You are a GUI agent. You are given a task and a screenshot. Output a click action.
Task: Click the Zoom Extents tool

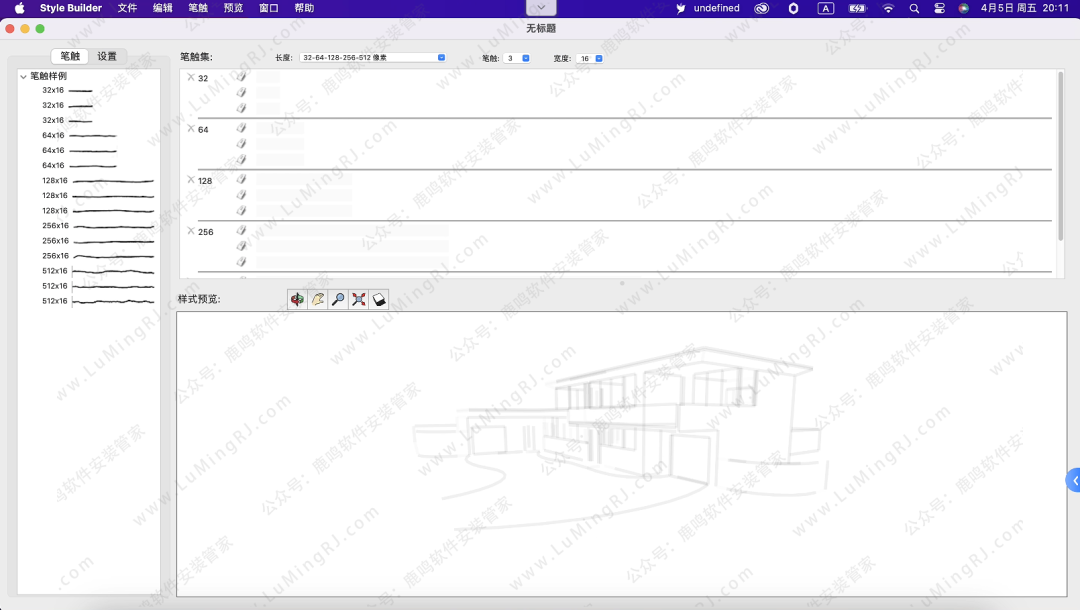[x=358, y=299]
